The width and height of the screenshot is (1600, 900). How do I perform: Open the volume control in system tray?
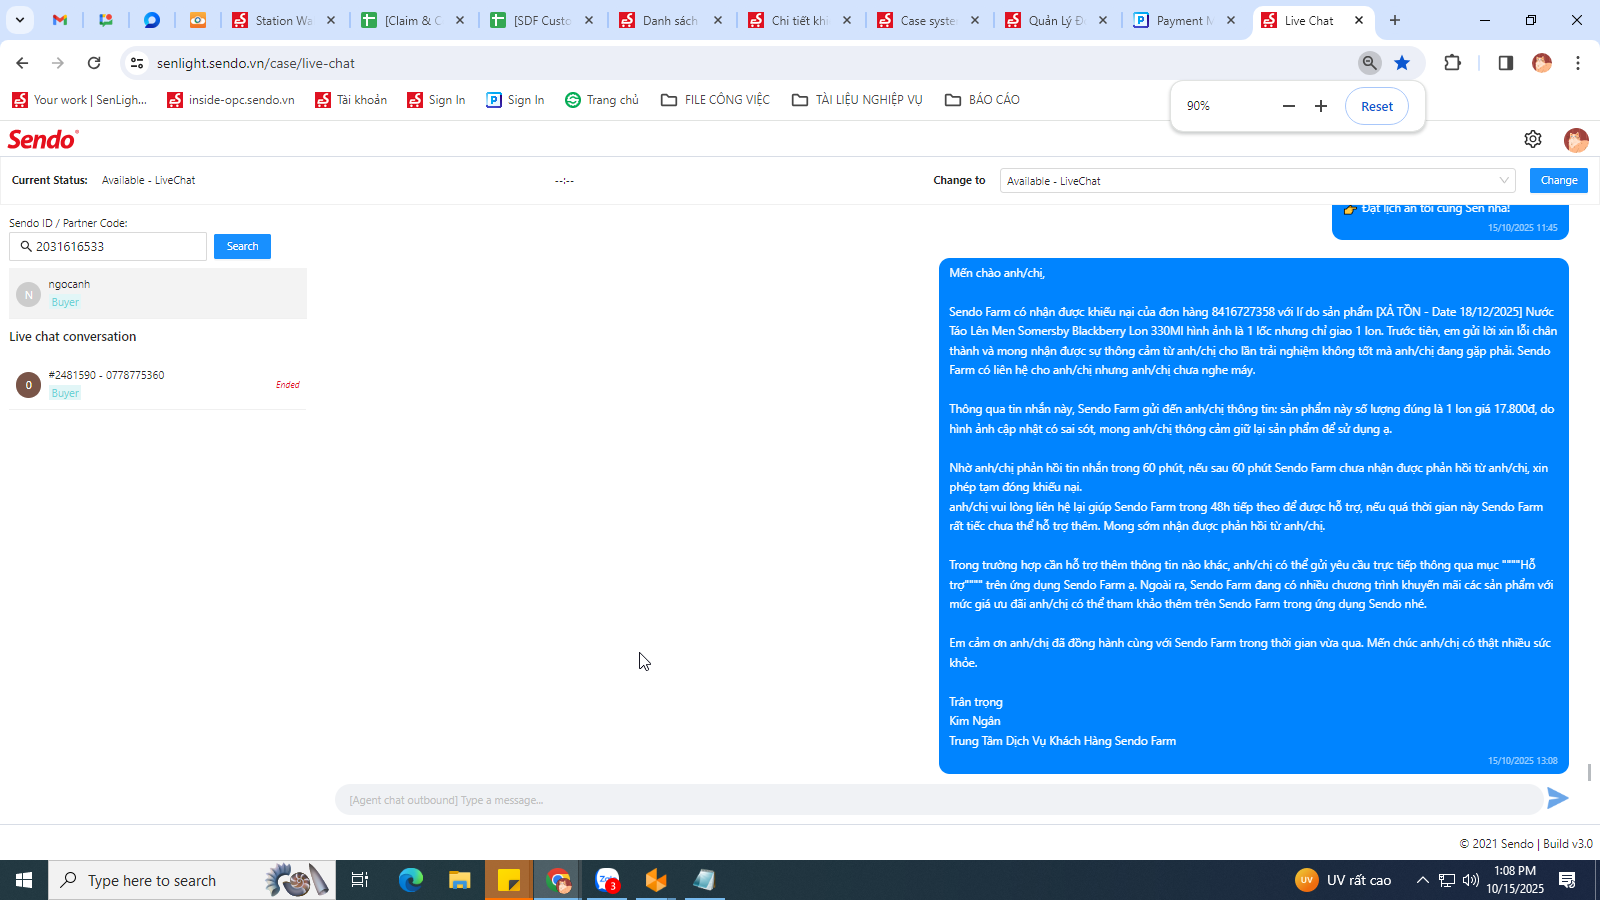[1471, 880]
